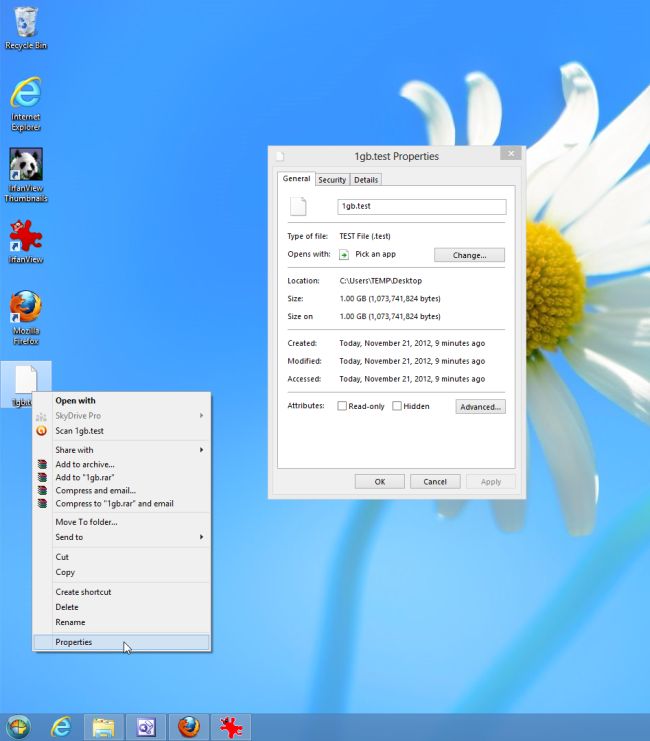The height and width of the screenshot is (741, 650).
Task: Click the Accessed date value text
Action: click(412, 379)
